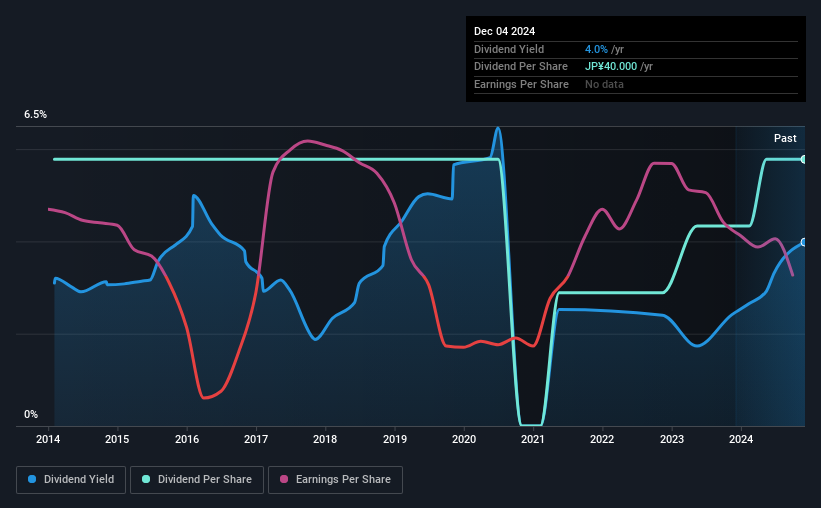Click the teal Dividend Per Share legend dot
The height and width of the screenshot is (508, 821).
point(146,479)
